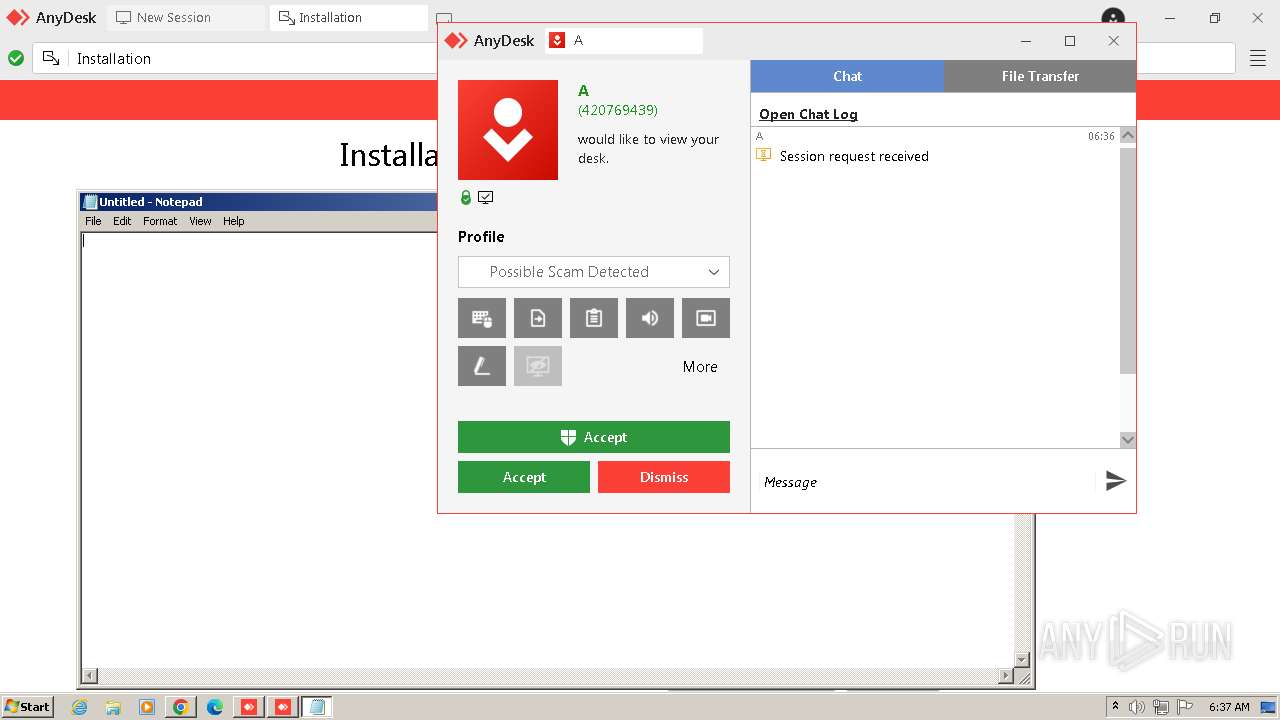Image resolution: width=1280 pixels, height=720 pixels.
Task: Click chat scrollbar up arrow
Action: pyautogui.click(x=1128, y=135)
